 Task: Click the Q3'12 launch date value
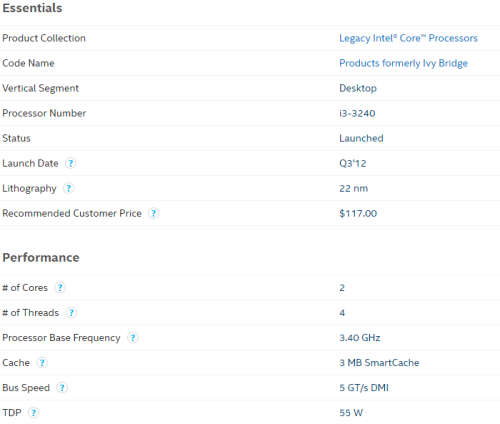[x=353, y=163]
